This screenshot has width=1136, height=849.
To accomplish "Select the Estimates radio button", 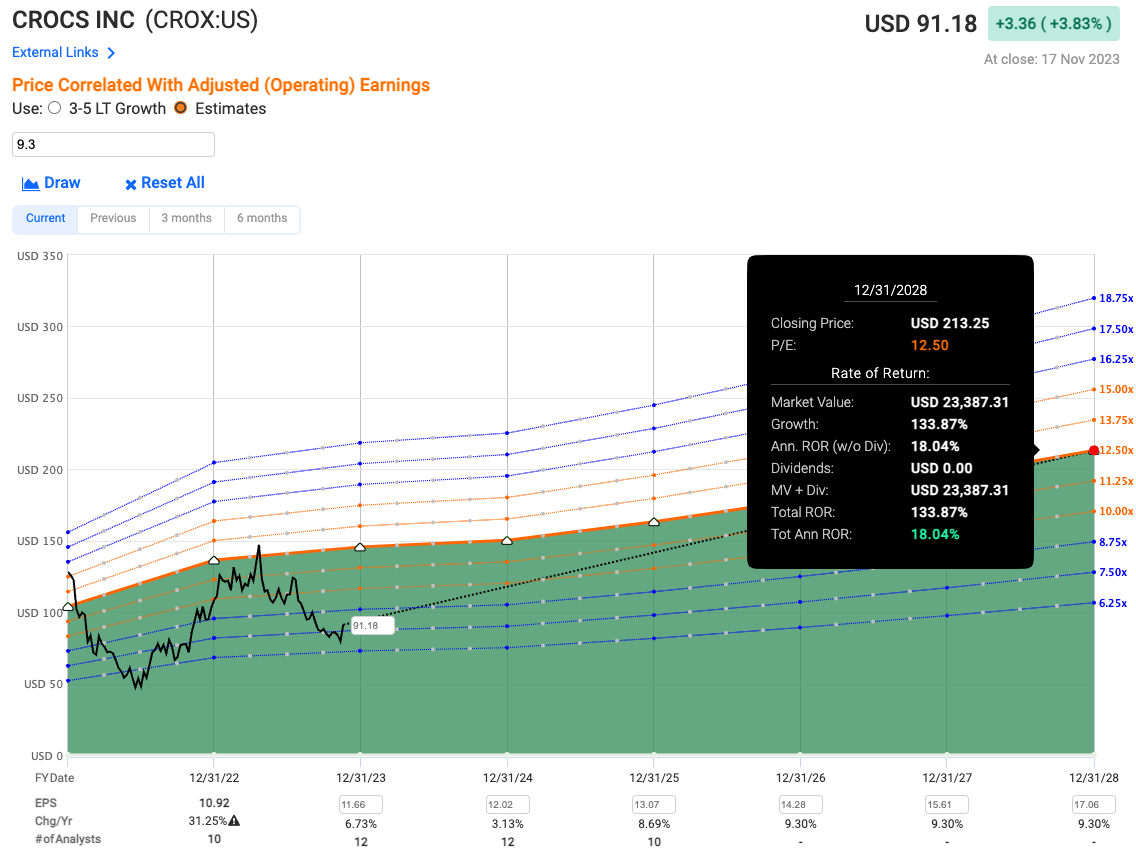I will (180, 108).
